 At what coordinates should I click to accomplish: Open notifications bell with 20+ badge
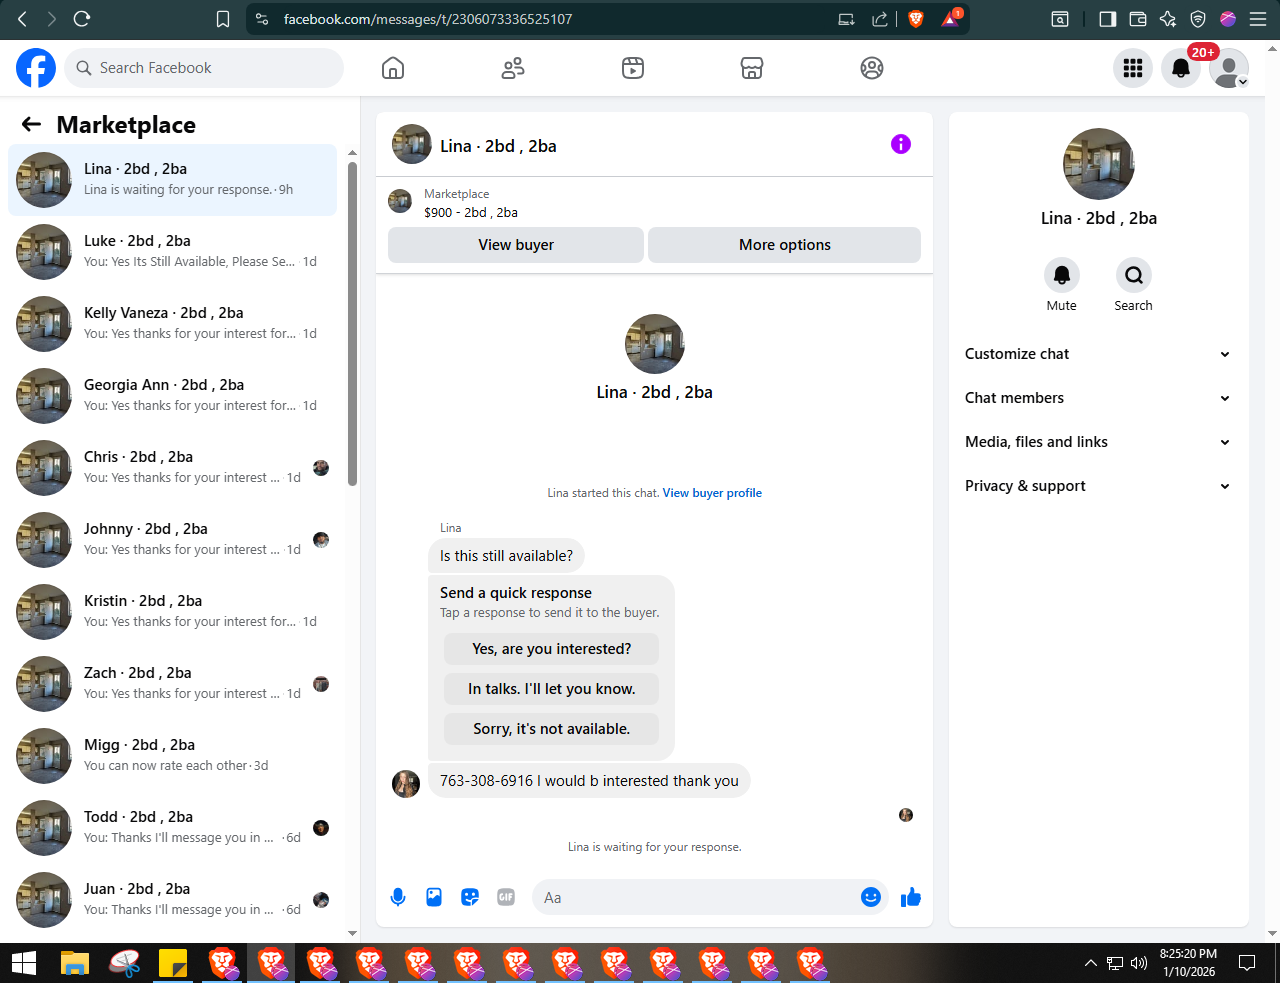(1181, 68)
